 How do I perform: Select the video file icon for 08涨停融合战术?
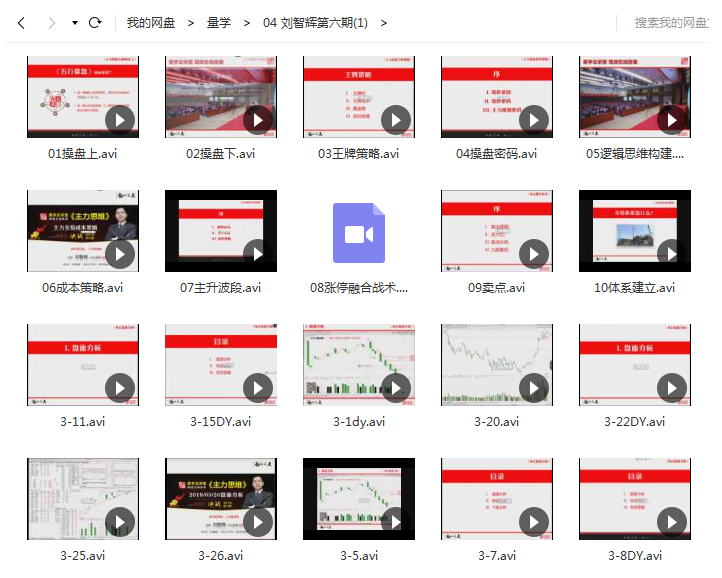[x=359, y=233]
